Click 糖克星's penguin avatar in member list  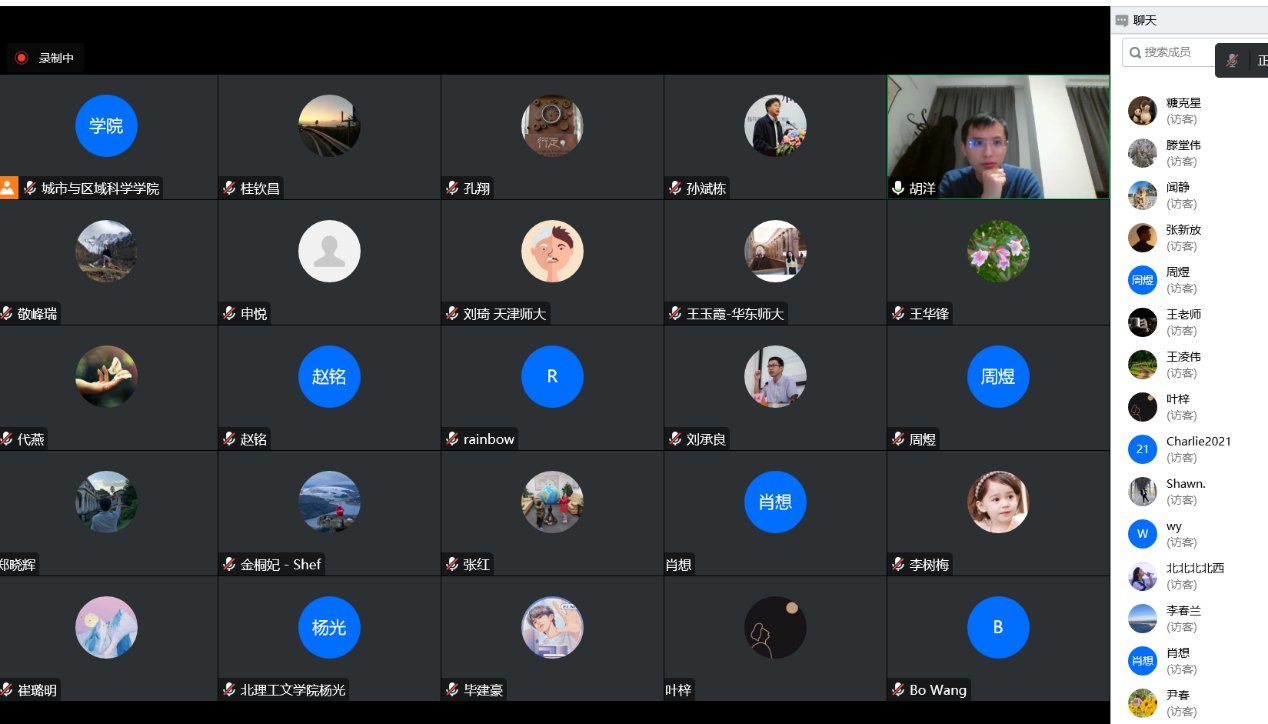[1142, 110]
